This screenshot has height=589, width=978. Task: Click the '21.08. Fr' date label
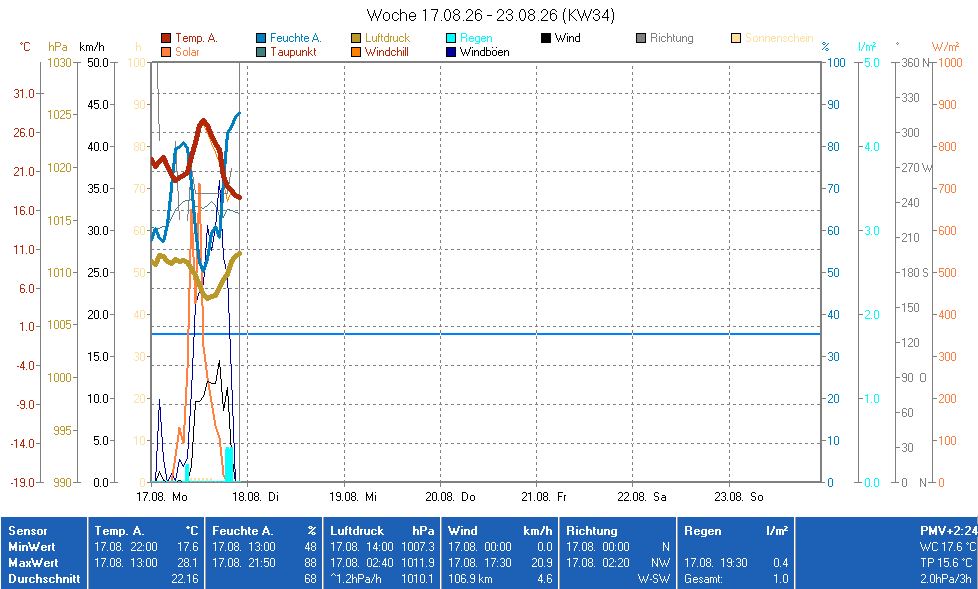pyautogui.click(x=544, y=497)
